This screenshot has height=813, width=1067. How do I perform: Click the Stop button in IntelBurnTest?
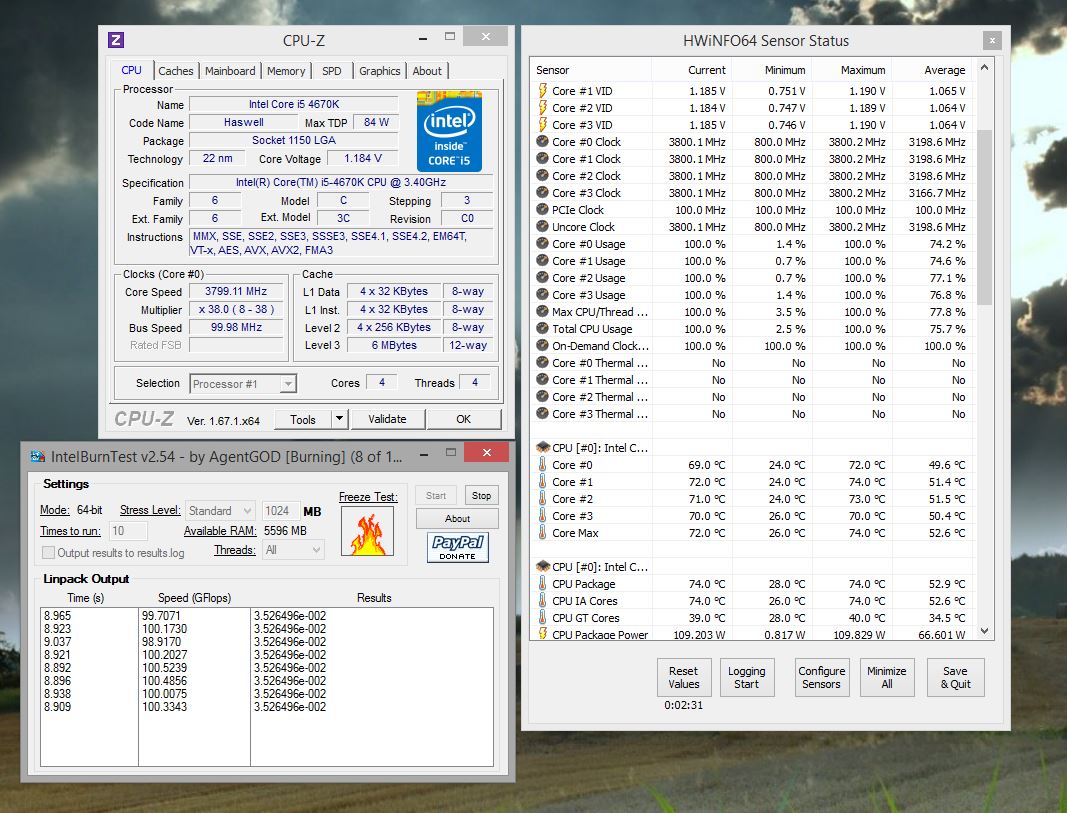pyautogui.click(x=481, y=495)
